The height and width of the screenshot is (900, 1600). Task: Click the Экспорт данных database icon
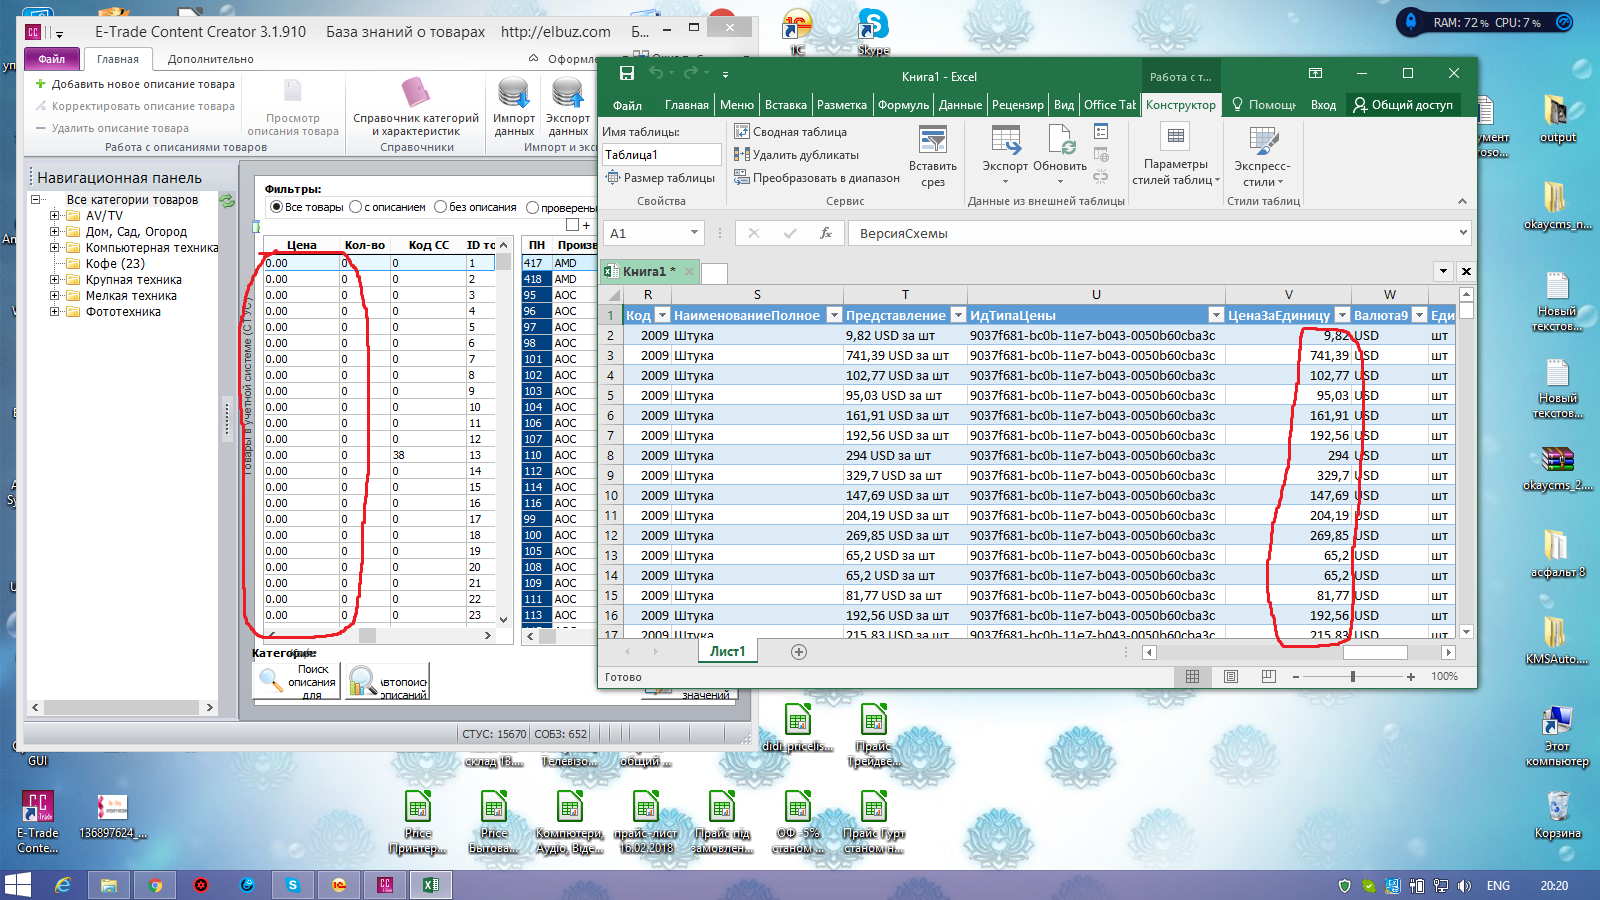pos(568,108)
